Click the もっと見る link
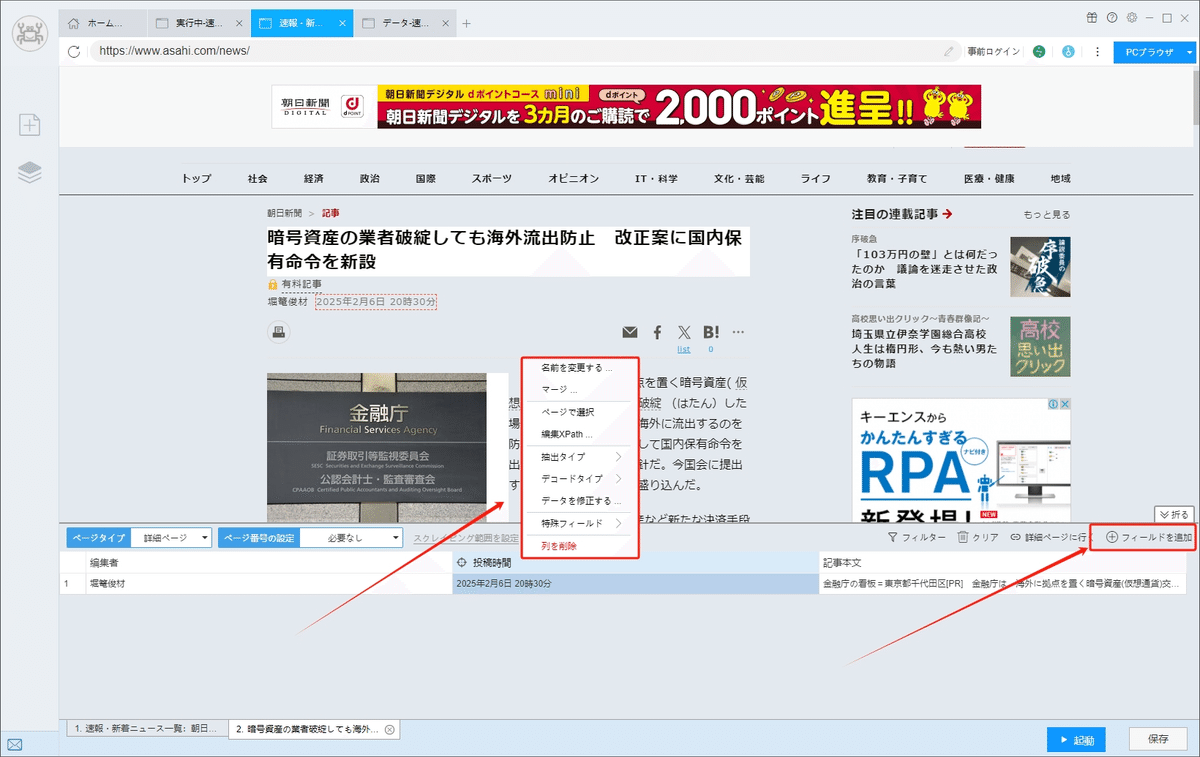 (x=1046, y=214)
